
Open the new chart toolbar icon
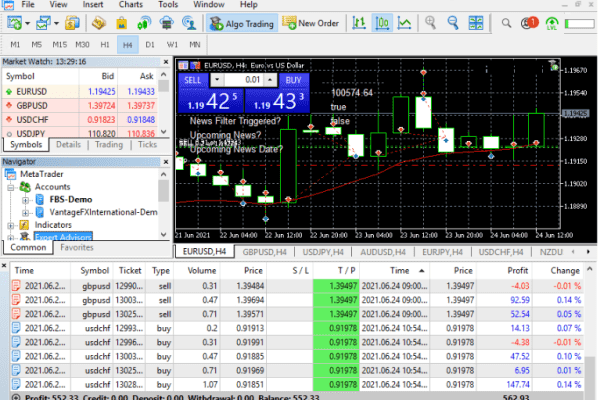click(x=14, y=23)
